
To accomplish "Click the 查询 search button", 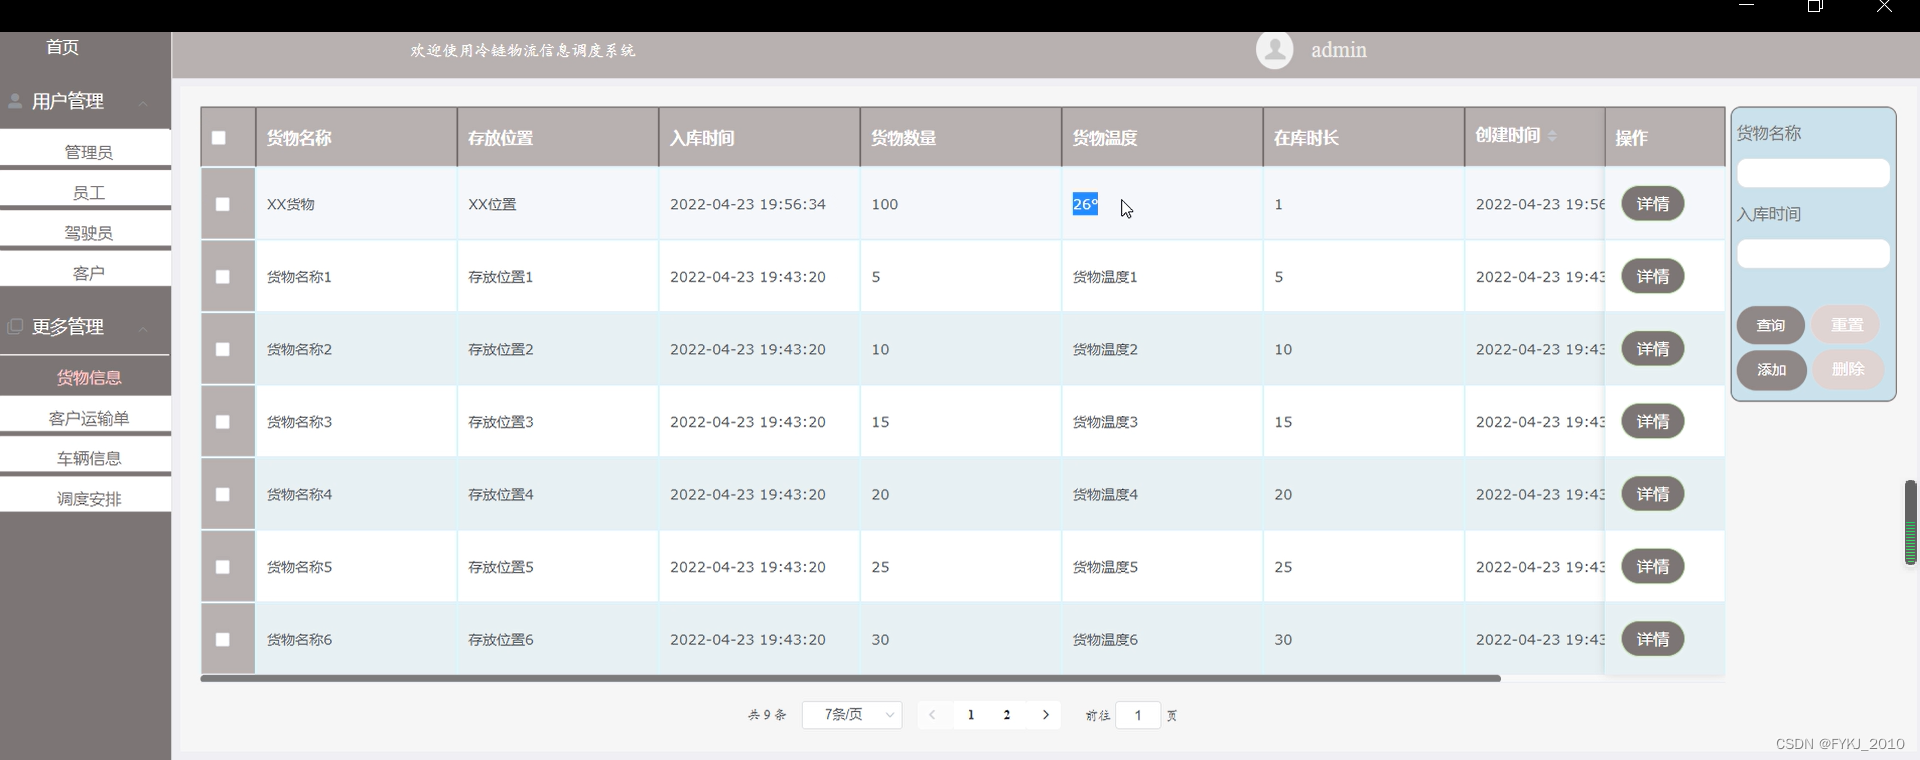I will click(1771, 325).
